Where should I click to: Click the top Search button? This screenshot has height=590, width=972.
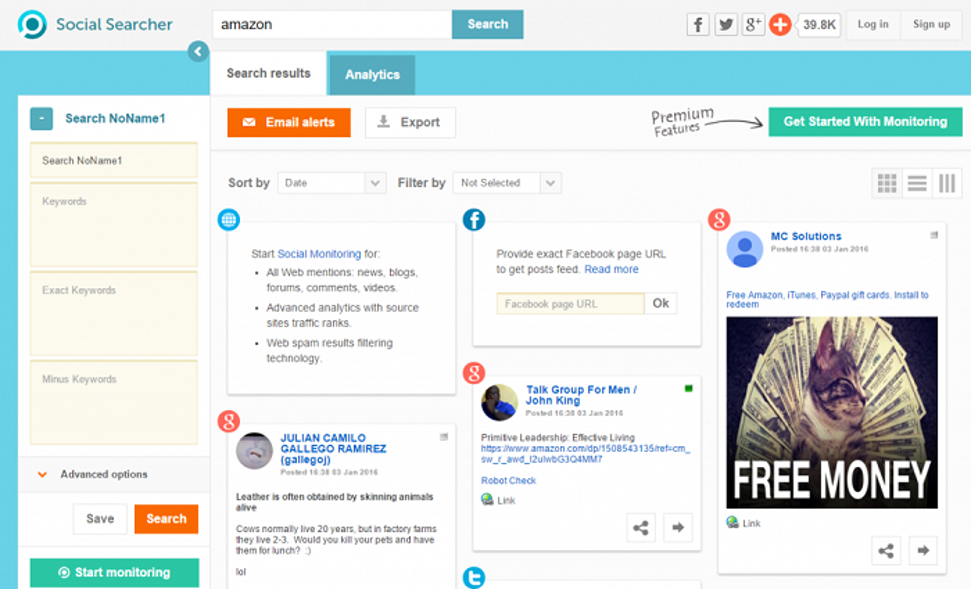pos(488,24)
